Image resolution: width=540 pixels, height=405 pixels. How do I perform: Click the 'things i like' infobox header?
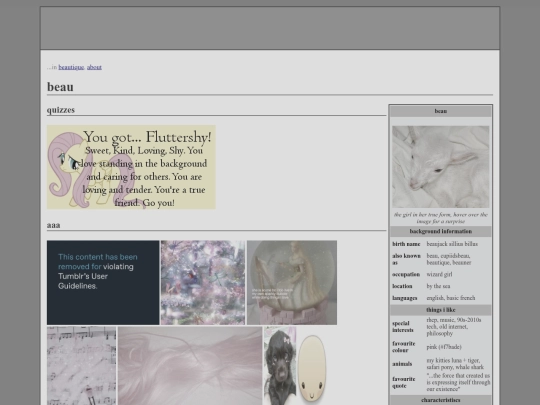click(440, 310)
